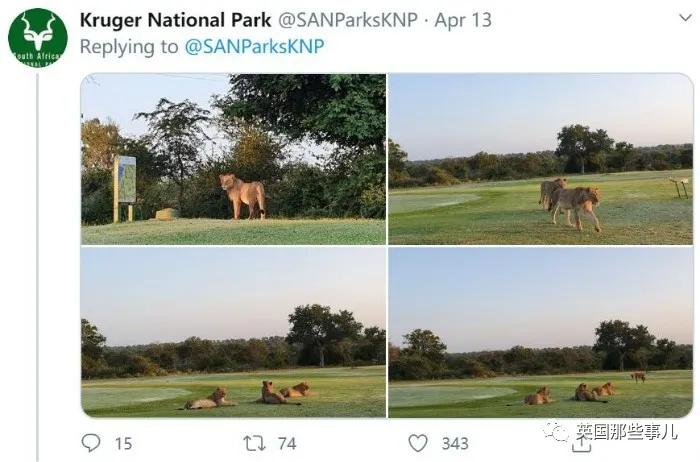View photo of two lions walking

(541, 159)
